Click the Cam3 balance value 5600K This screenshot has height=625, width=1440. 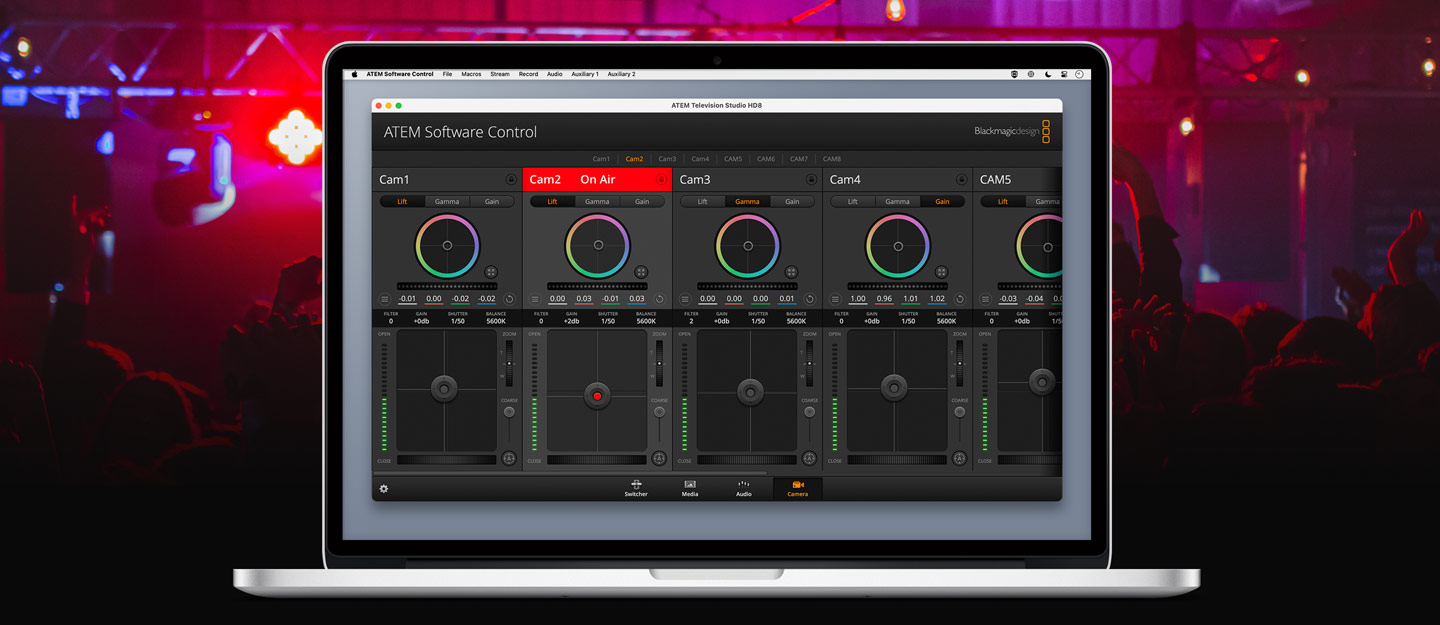pyautogui.click(x=796, y=321)
